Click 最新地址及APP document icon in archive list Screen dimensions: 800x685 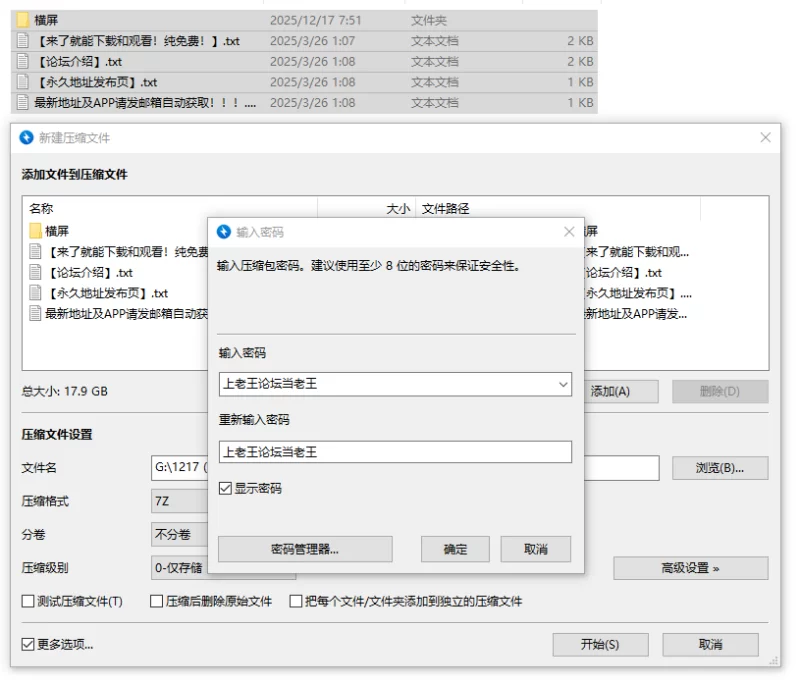coord(35,314)
